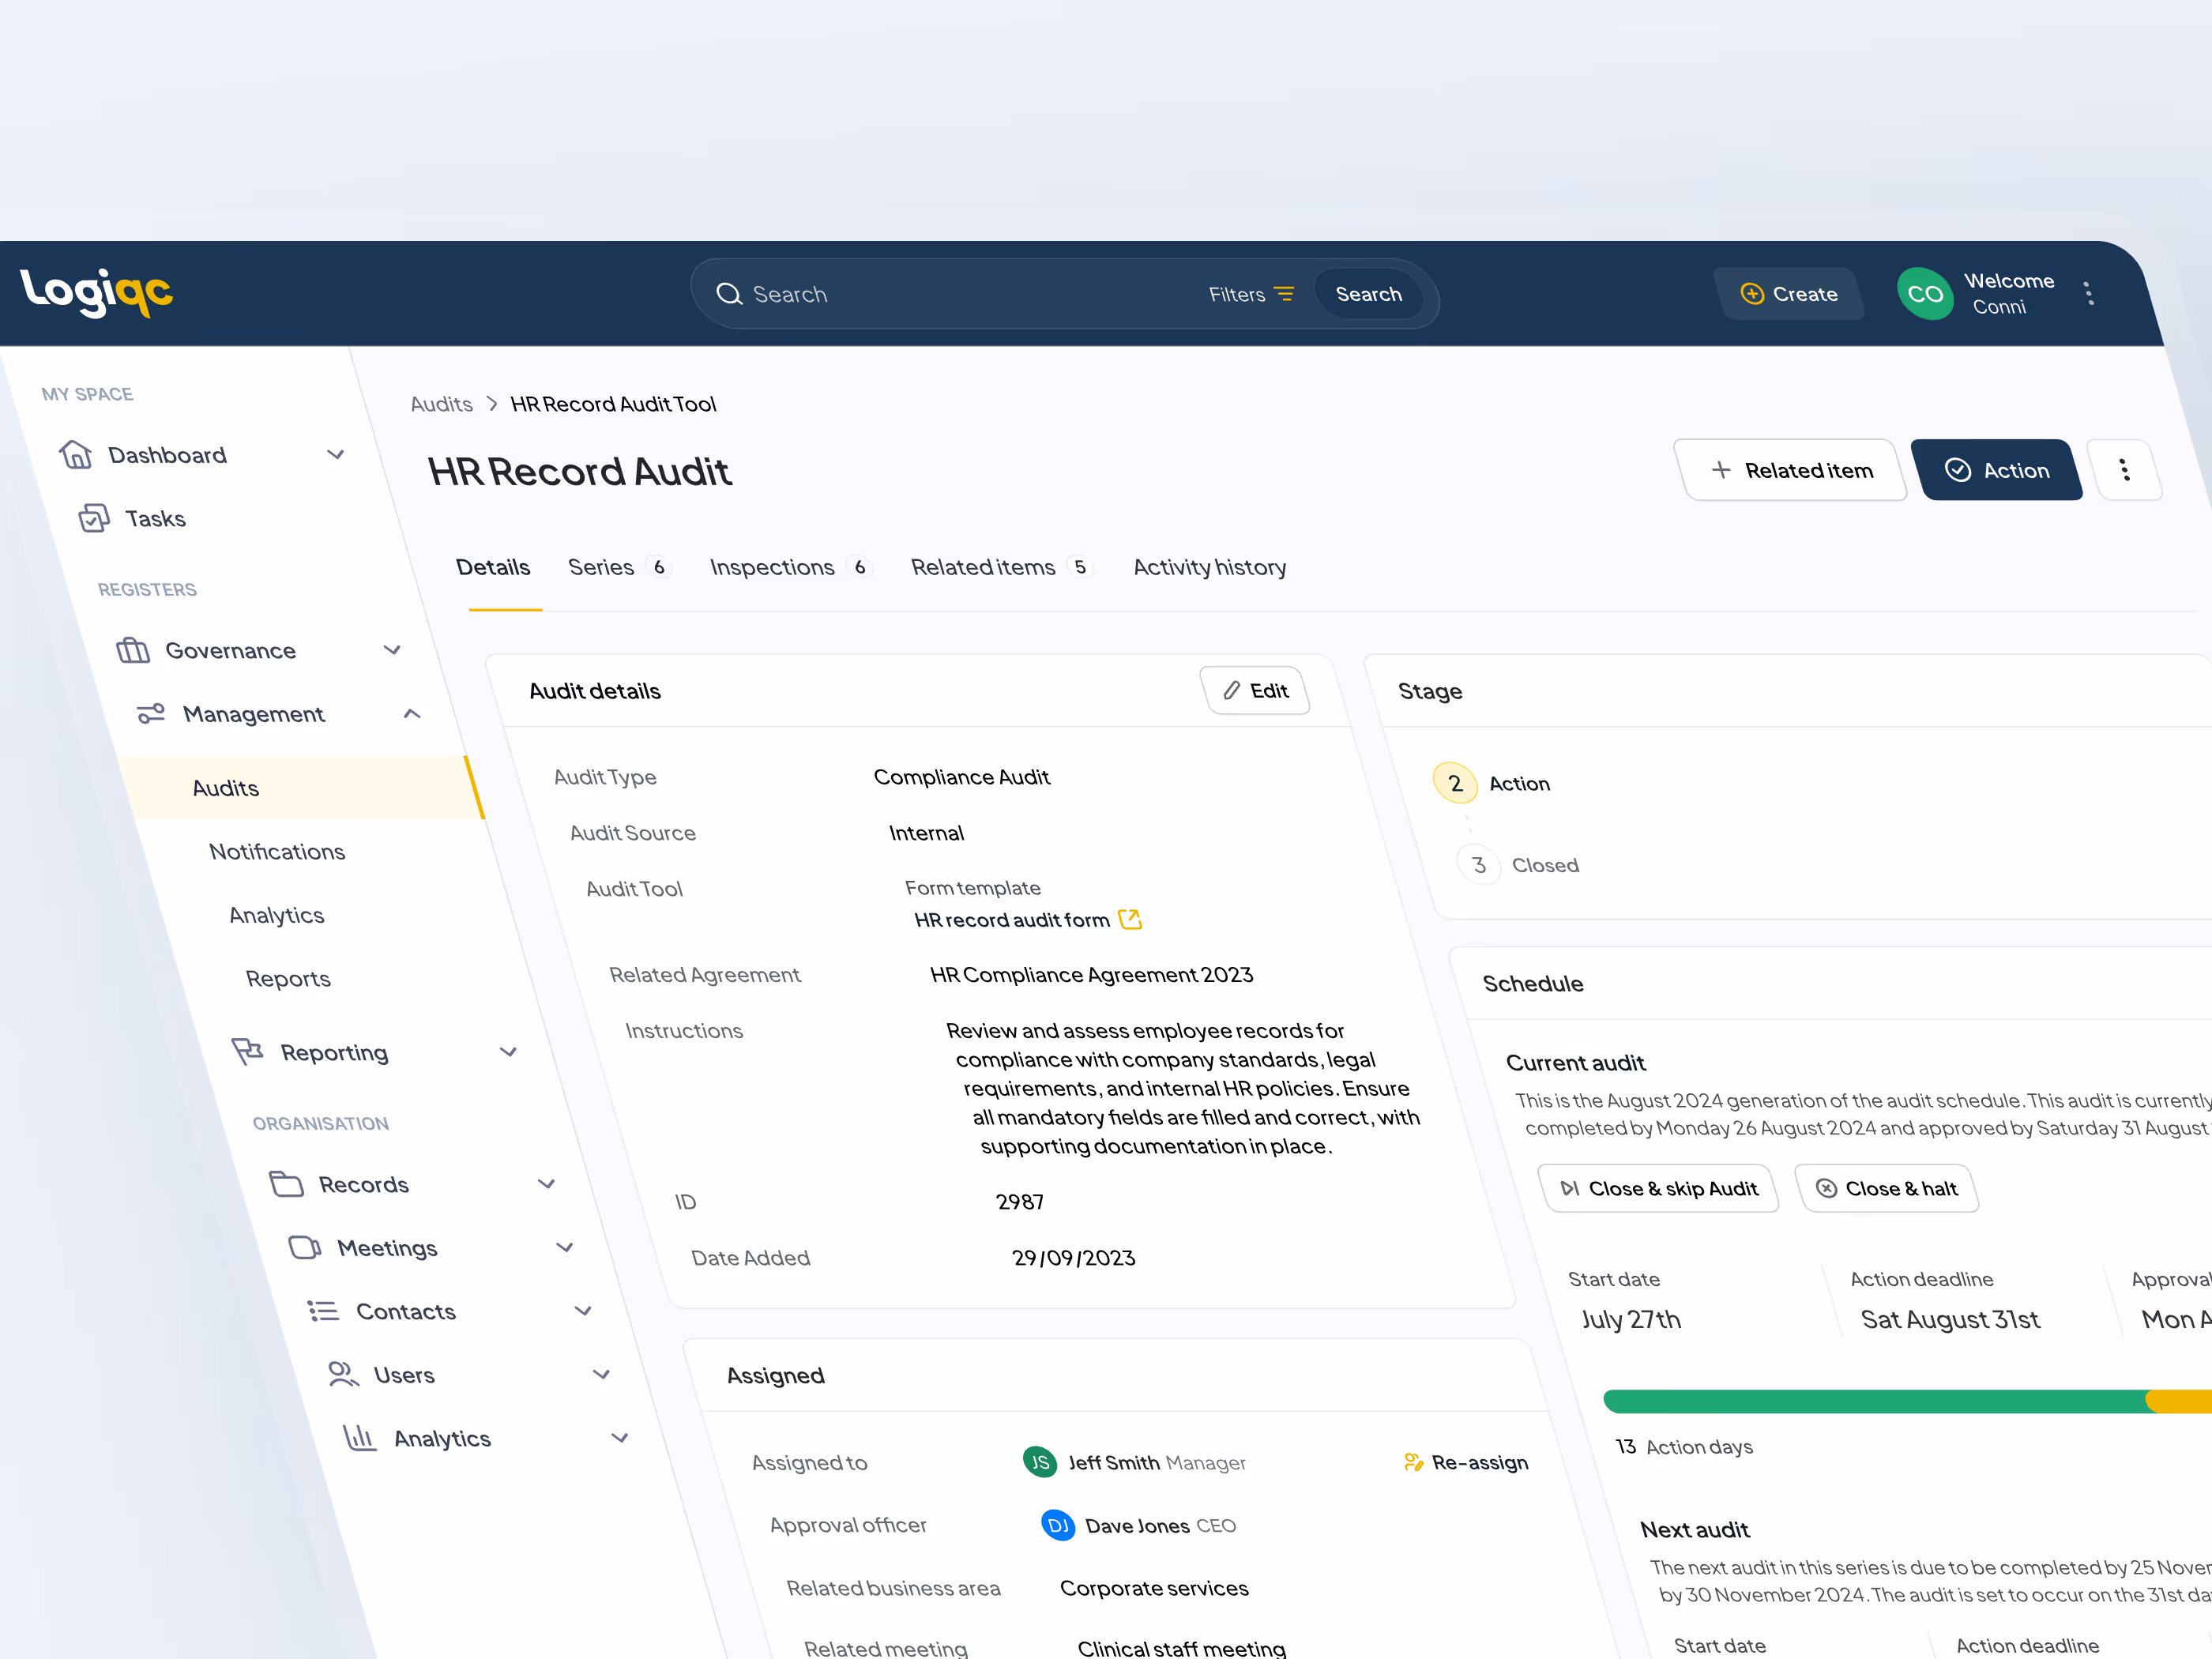The height and width of the screenshot is (1659, 2212).
Task: Collapse the Management section
Action: [x=412, y=714]
